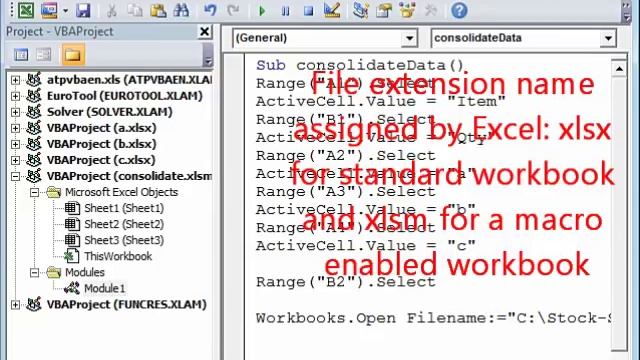Click the Workbooks.Open Filename code line
The width and height of the screenshot is (640, 360).
pyautogui.click(x=433, y=318)
